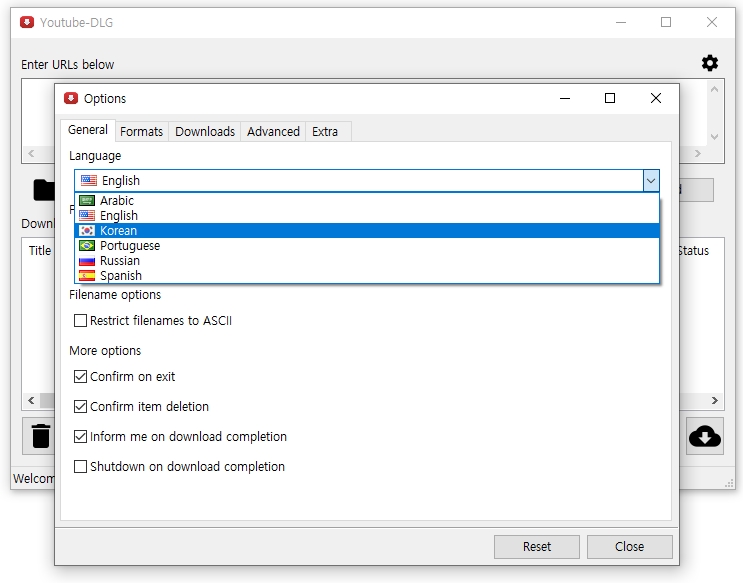Viewport: 743px width, 583px height.
Task: Switch to Advanced tab
Action: (x=273, y=132)
